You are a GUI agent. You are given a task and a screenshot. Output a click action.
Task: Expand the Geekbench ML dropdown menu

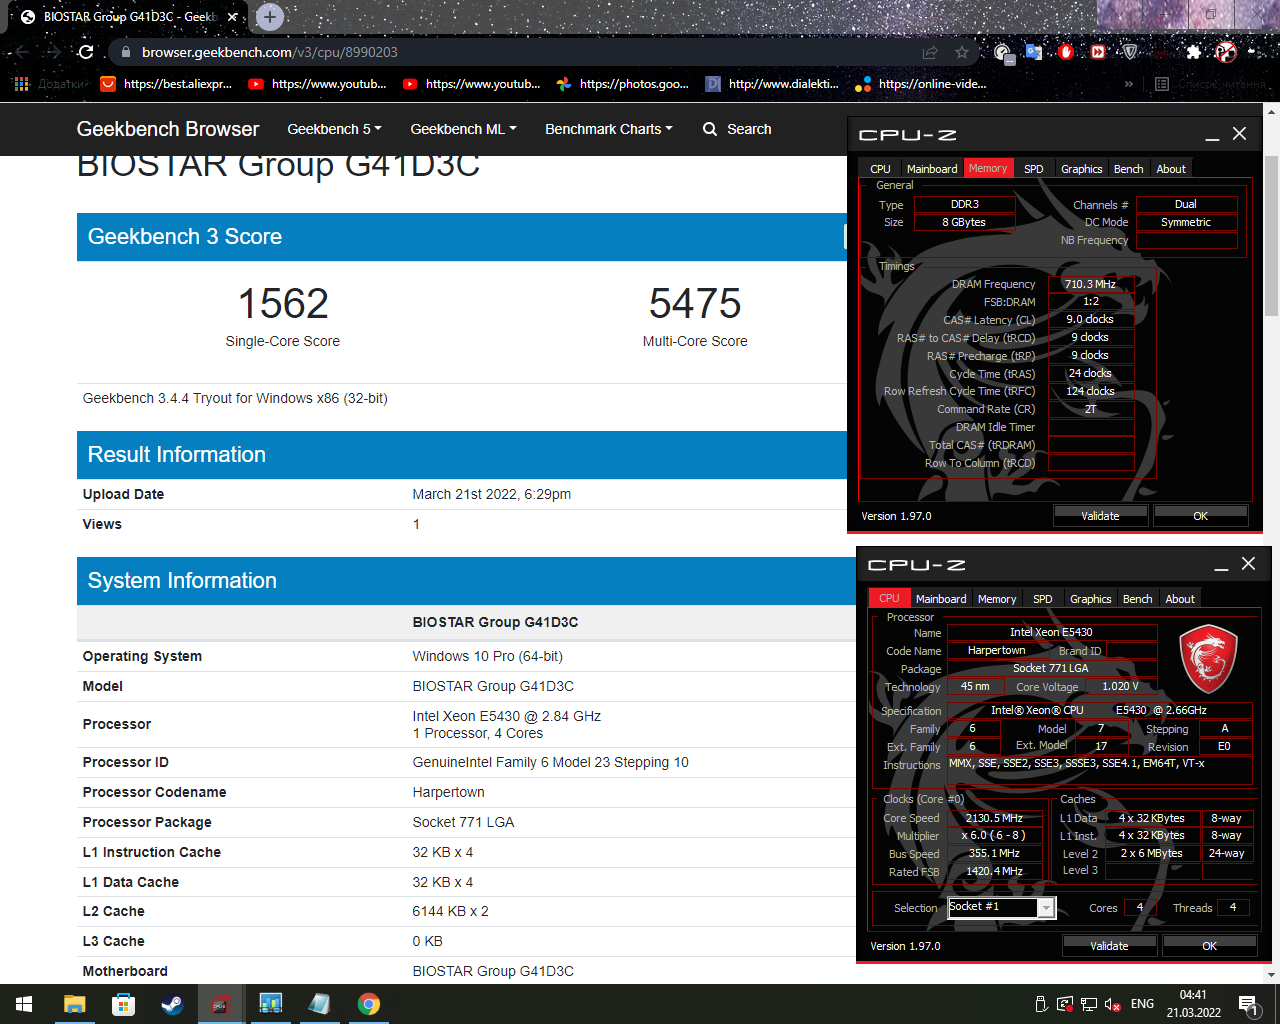(463, 129)
